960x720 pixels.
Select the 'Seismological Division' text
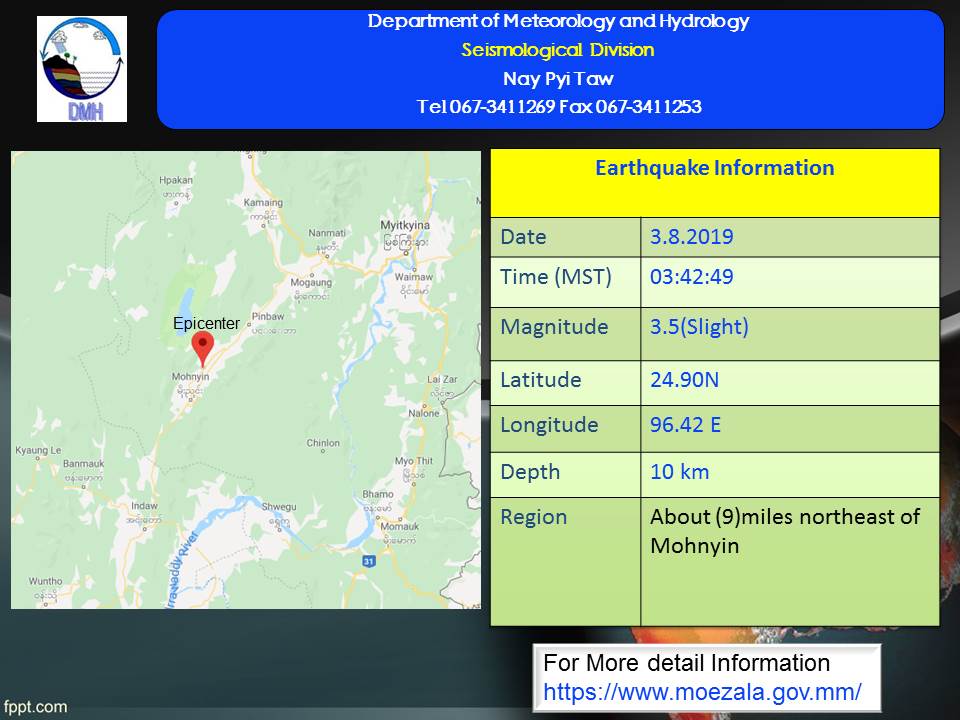(558, 50)
